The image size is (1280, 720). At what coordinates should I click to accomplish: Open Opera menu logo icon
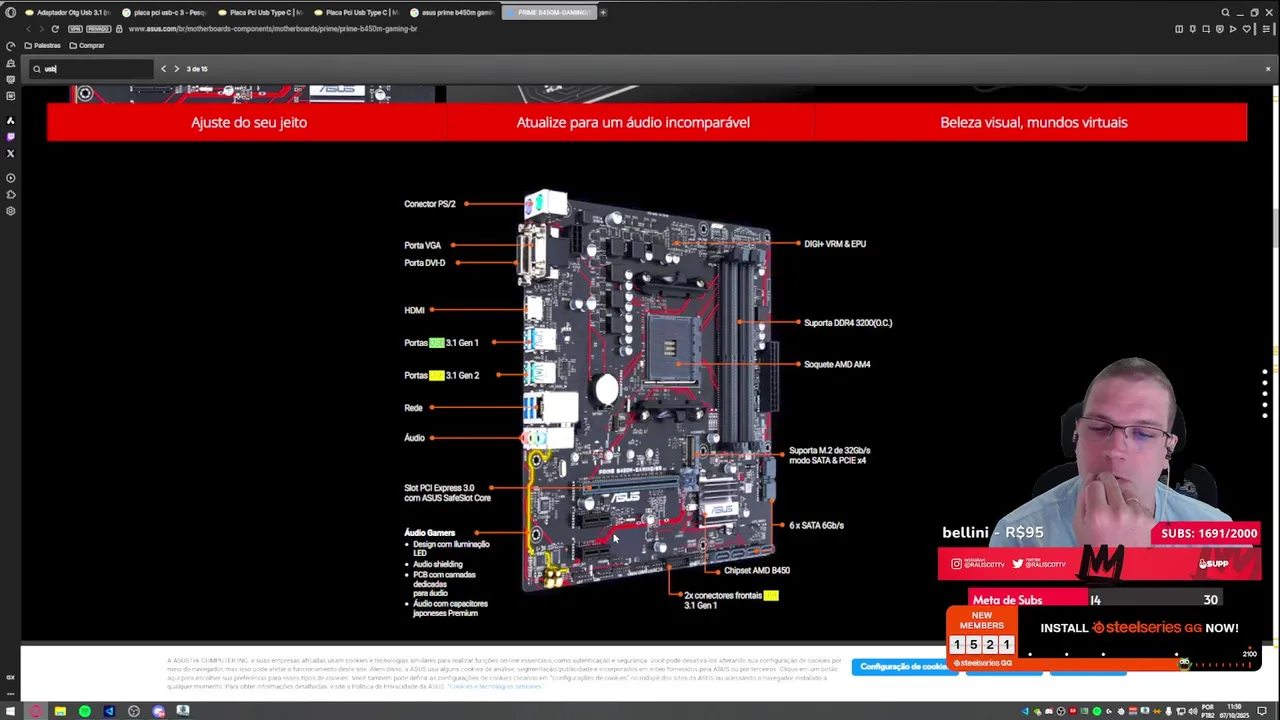[x=10, y=13]
